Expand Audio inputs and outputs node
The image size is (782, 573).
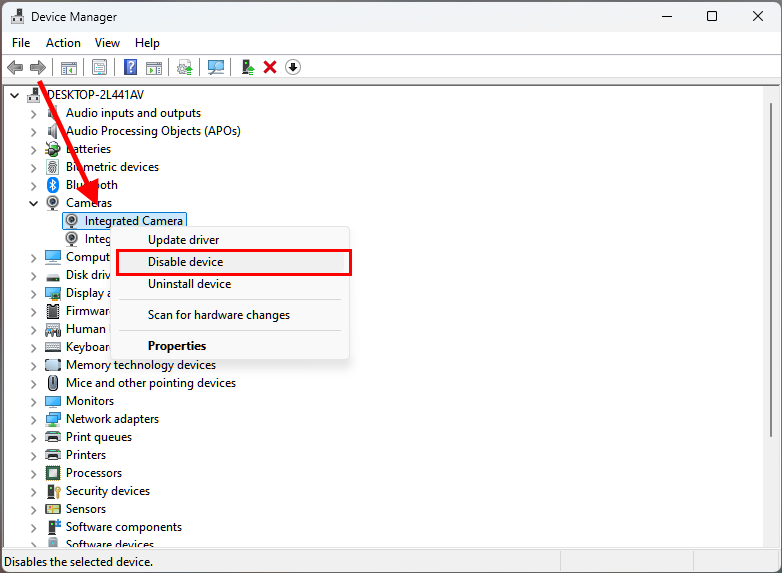[x=33, y=113]
